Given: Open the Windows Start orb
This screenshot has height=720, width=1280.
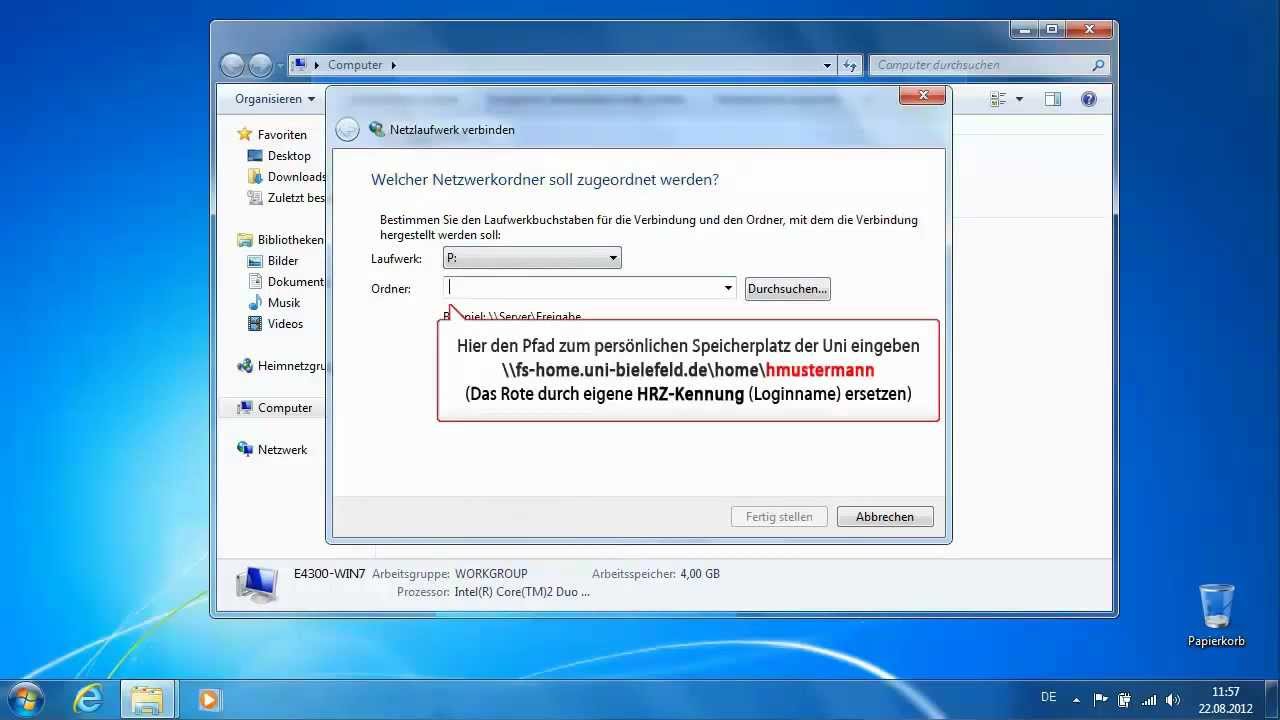Looking at the screenshot, I should [25, 698].
